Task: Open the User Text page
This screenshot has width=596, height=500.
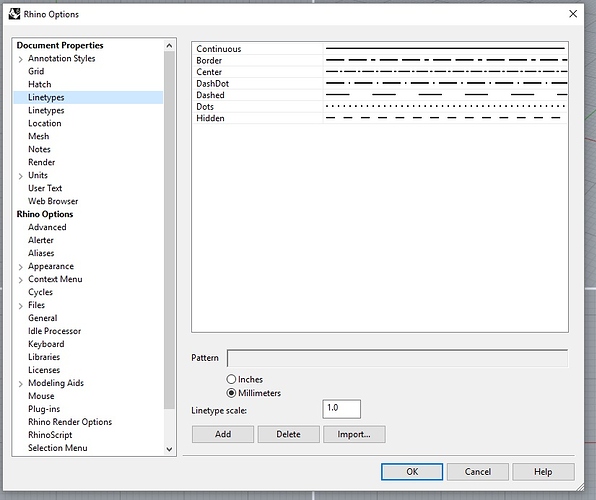Action: click(45, 188)
